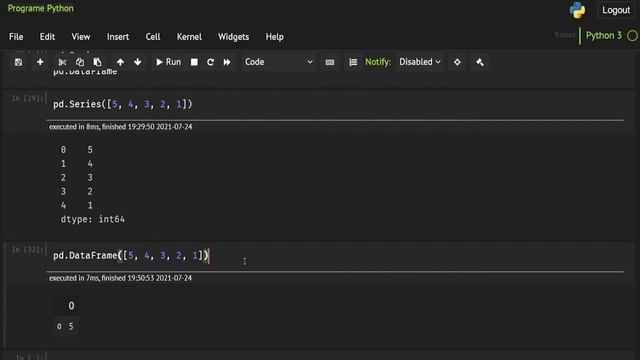Click the list icon next to Notify
640x360 pixels.
[353, 62]
